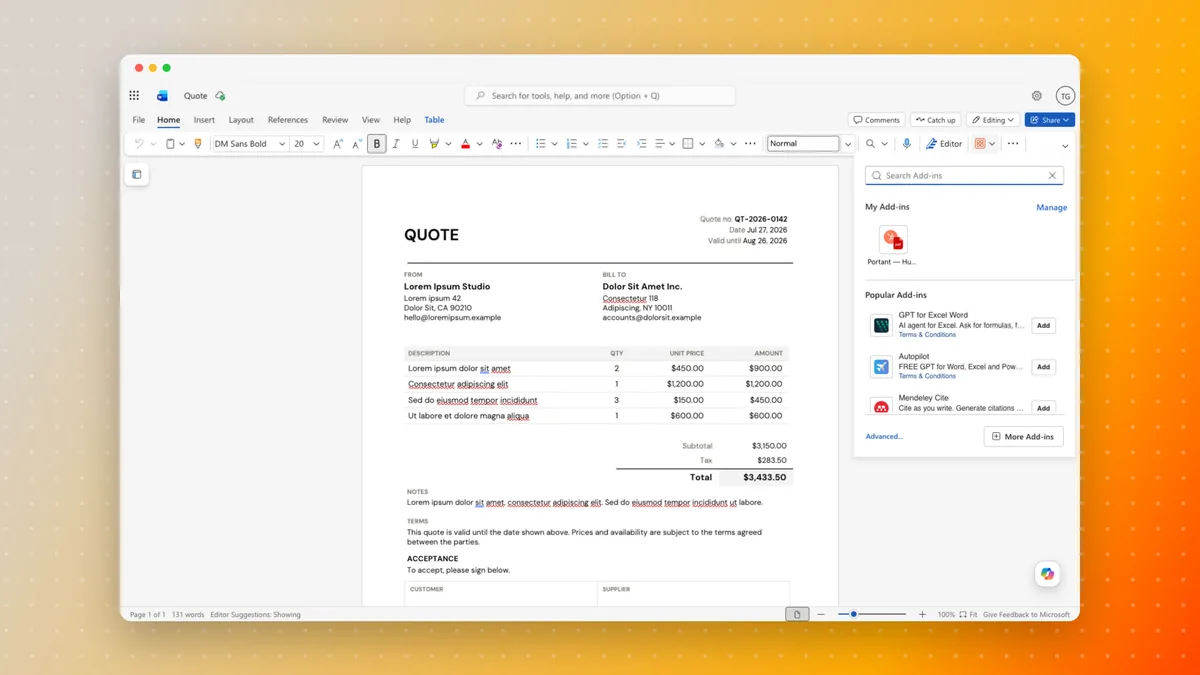1200x675 pixels.
Task: Open the Editor button
Action: (x=944, y=144)
